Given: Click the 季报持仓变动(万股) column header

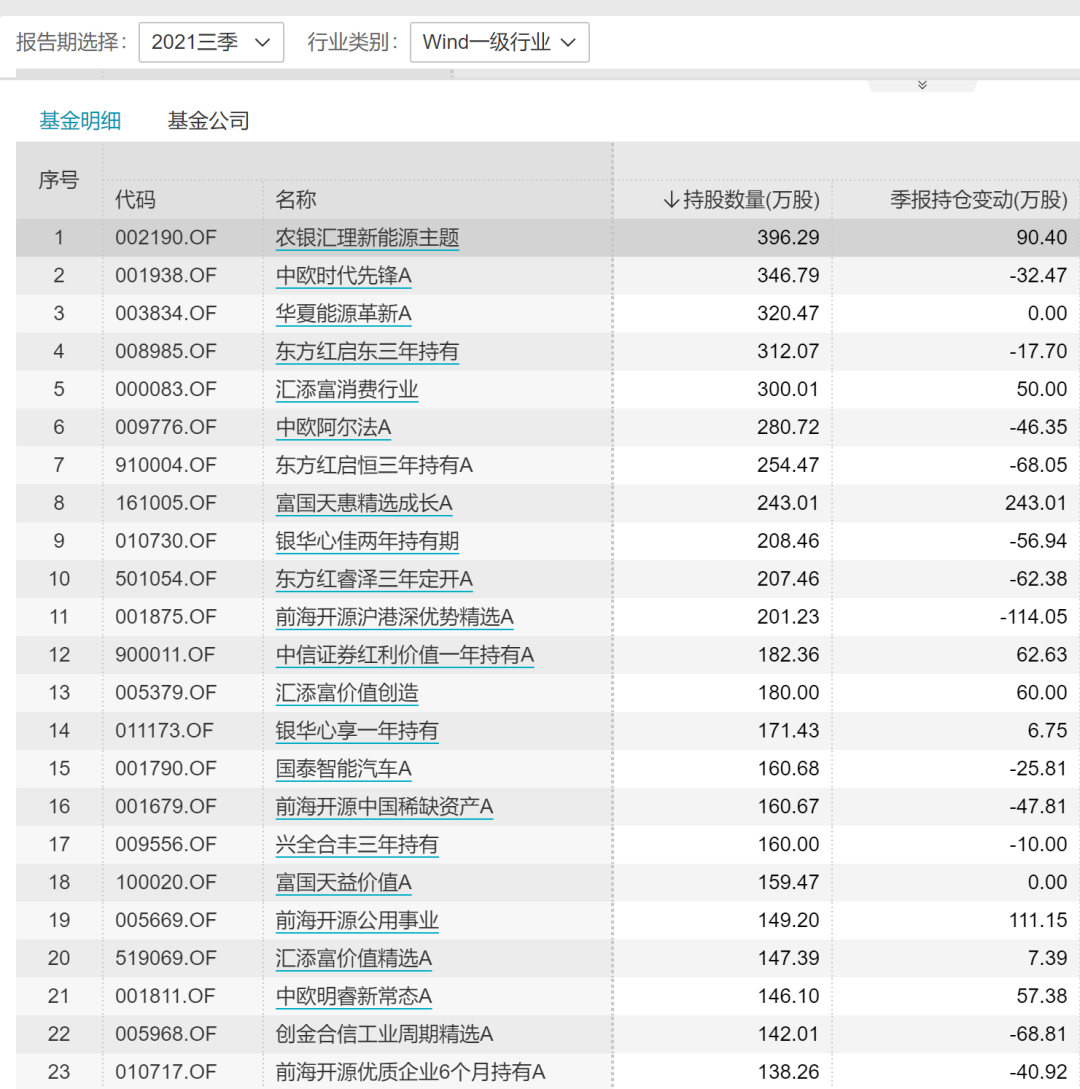Looking at the screenshot, I should 978,200.
